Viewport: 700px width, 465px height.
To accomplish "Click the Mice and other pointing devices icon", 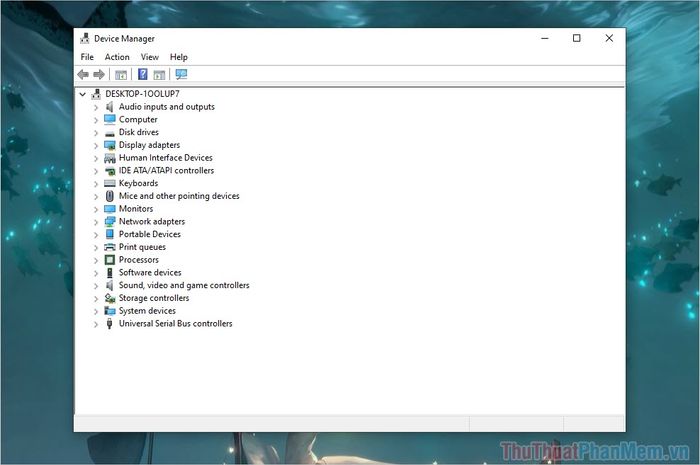I will point(109,196).
